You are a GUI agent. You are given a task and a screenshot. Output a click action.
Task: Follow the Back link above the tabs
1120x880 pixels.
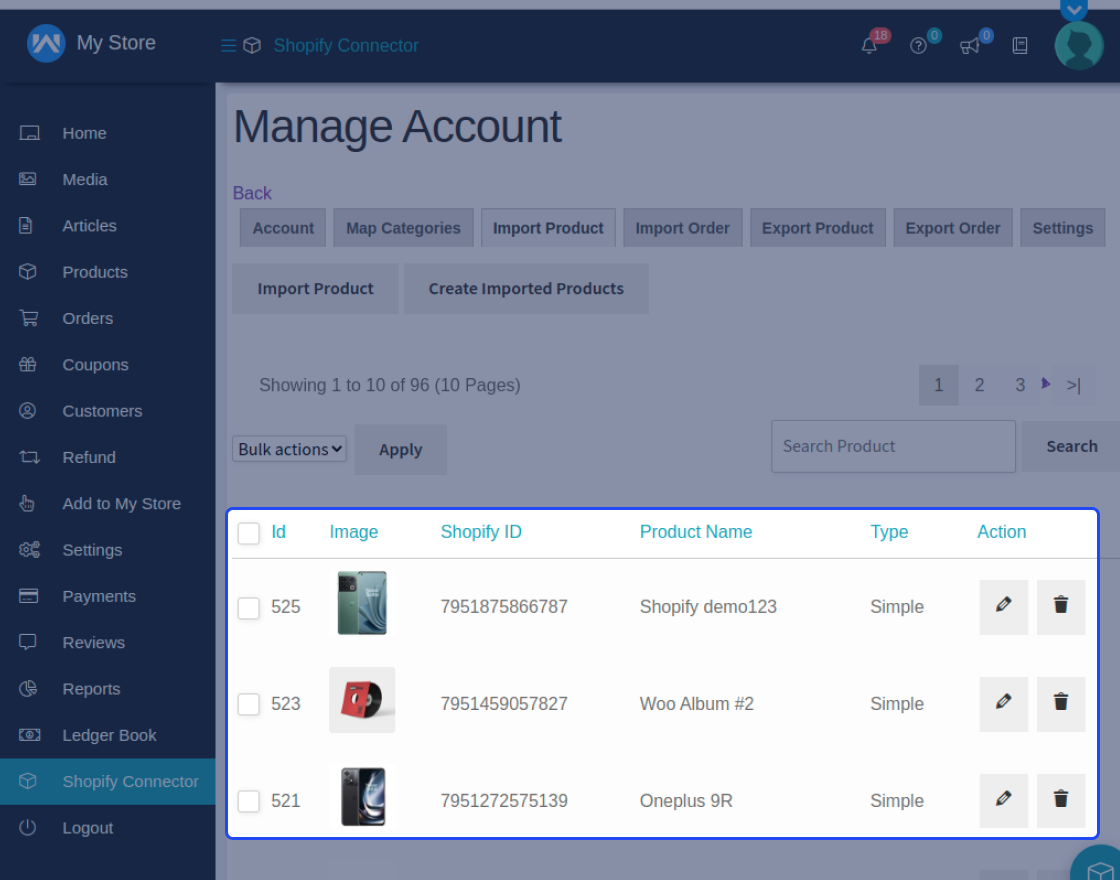[x=251, y=192]
